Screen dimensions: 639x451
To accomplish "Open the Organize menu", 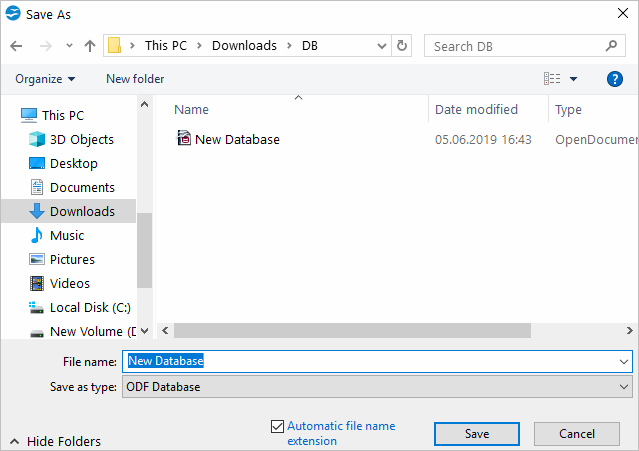I will [45, 79].
